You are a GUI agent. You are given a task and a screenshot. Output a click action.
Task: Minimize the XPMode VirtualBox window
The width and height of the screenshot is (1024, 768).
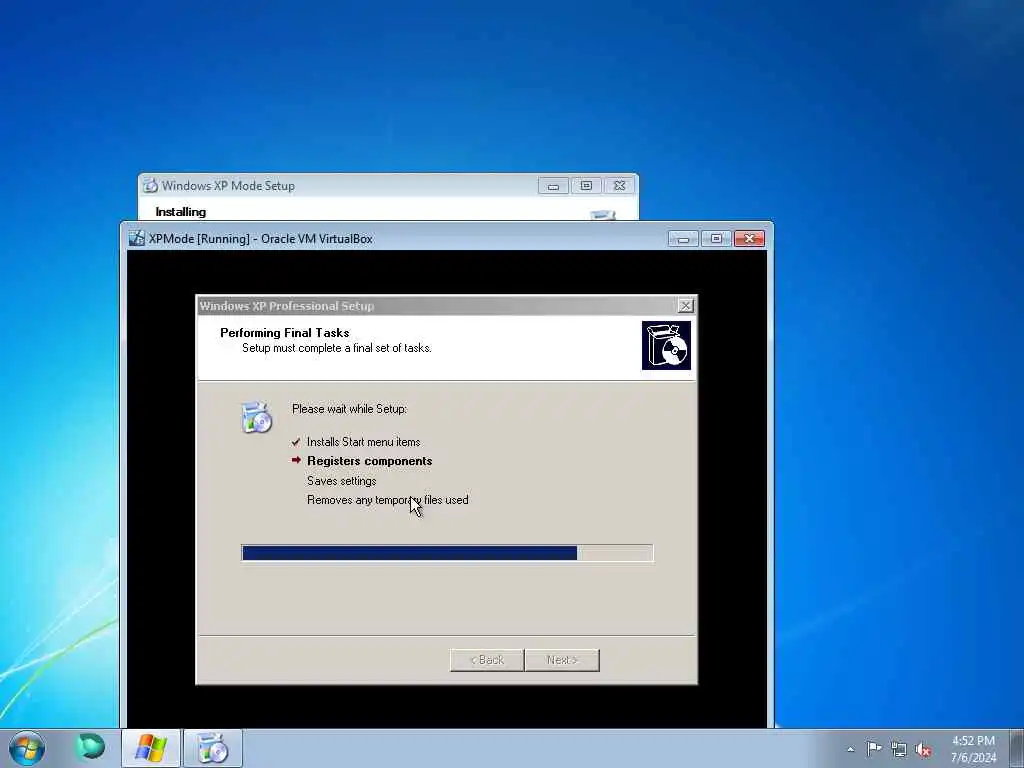click(683, 239)
